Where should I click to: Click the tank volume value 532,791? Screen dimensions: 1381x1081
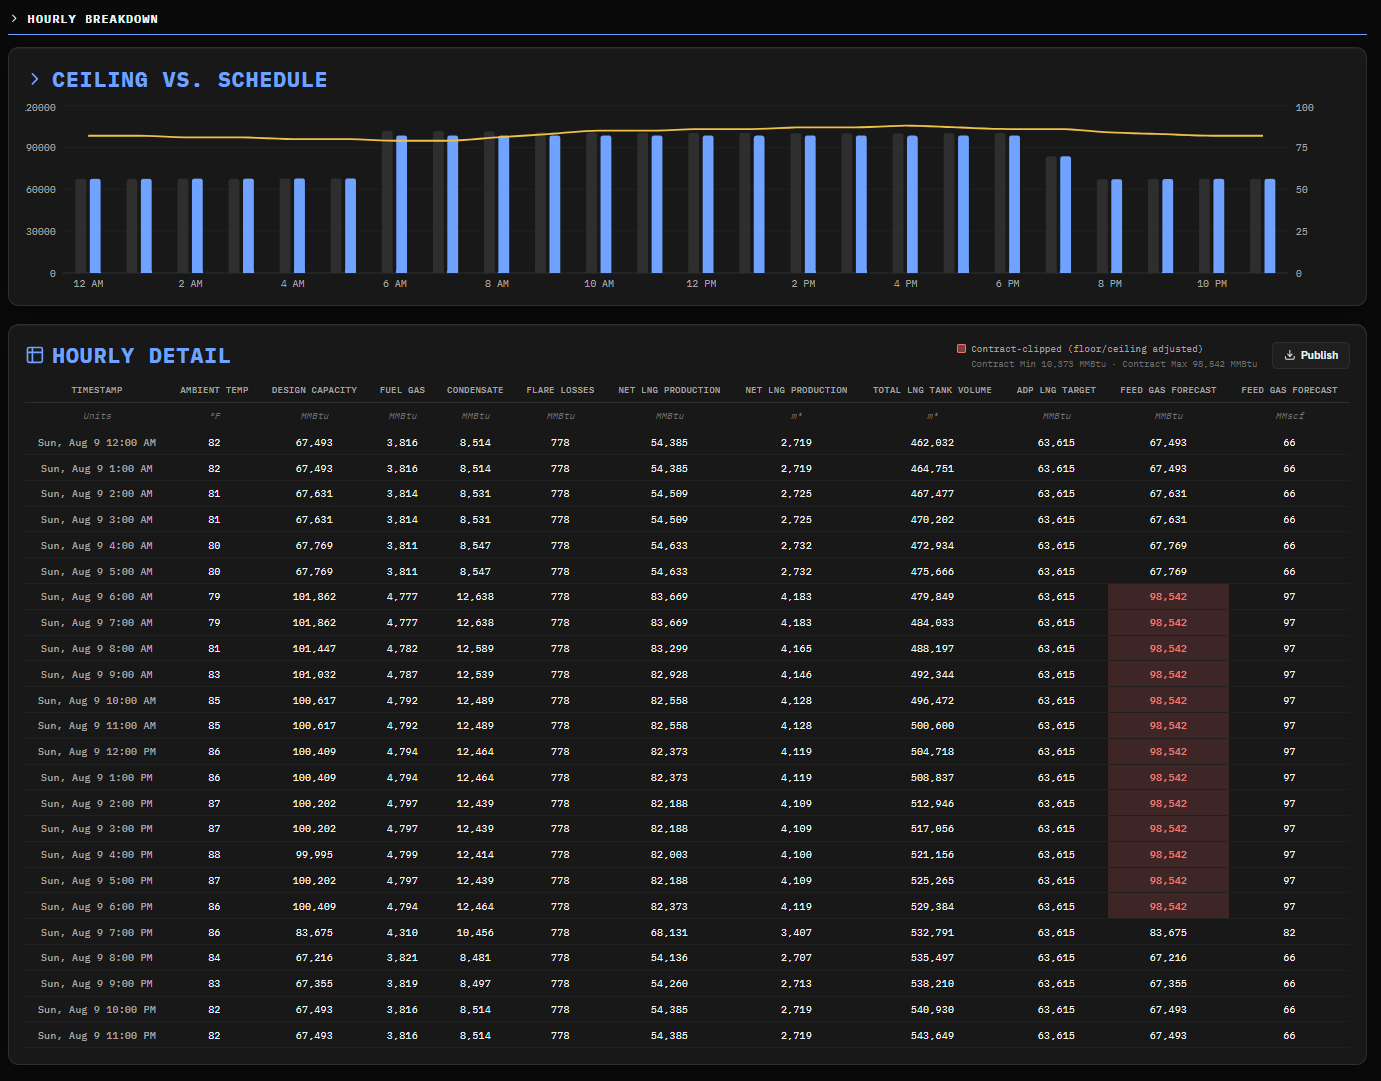(x=932, y=933)
